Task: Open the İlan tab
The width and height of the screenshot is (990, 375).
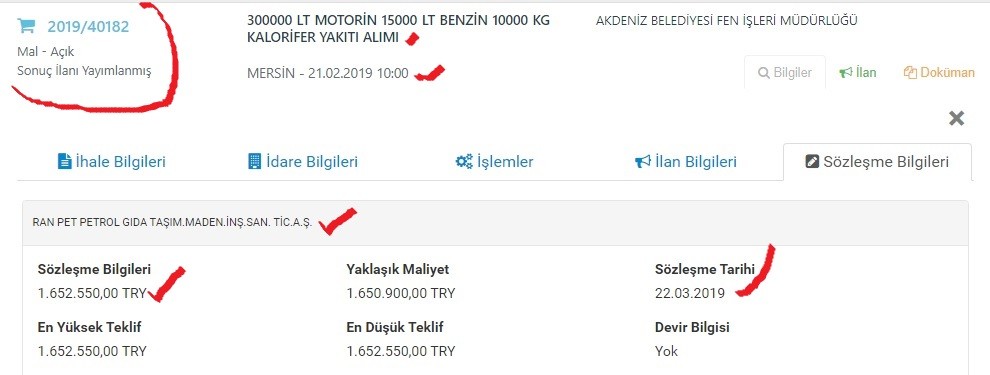Action: point(857,73)
